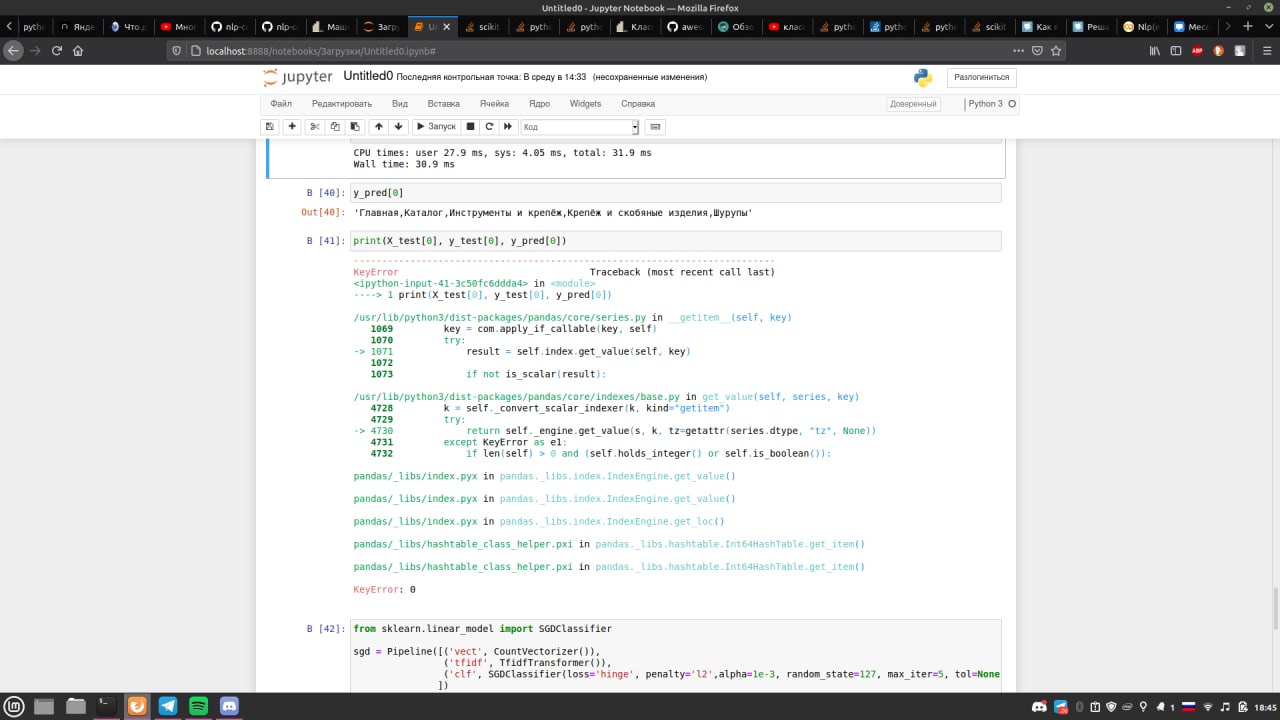This screenshot has height=720, width=1280.
Task: Open the command palette keyboard icon
Action: [655, 127]
